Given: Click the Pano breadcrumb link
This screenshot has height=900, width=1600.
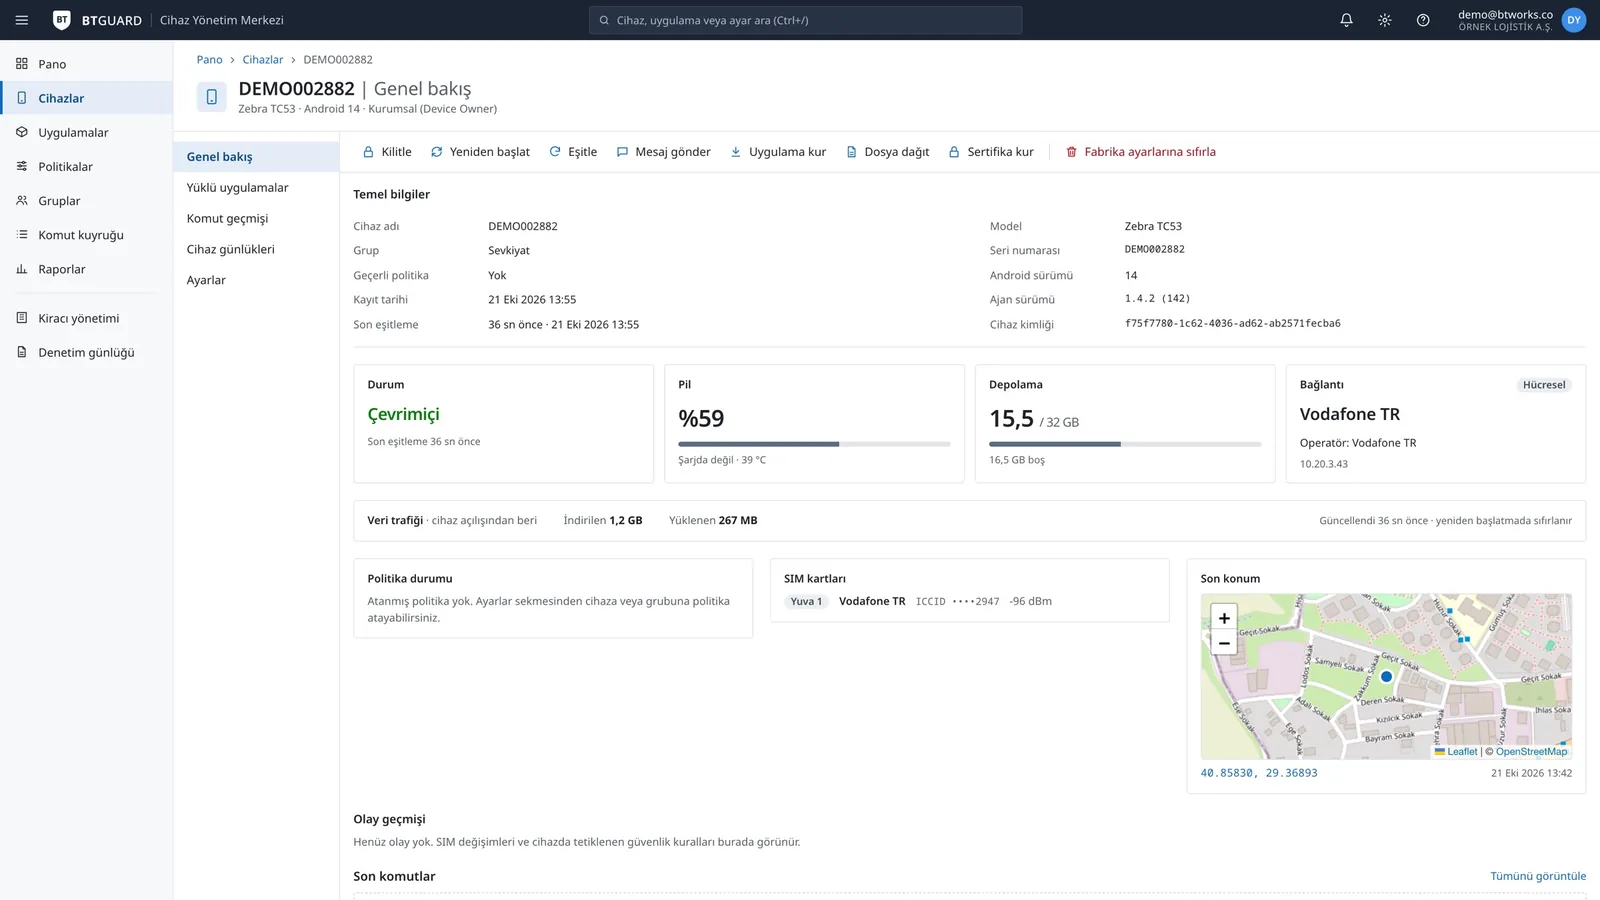Looking at the screenshot, I should coord(209,60).
